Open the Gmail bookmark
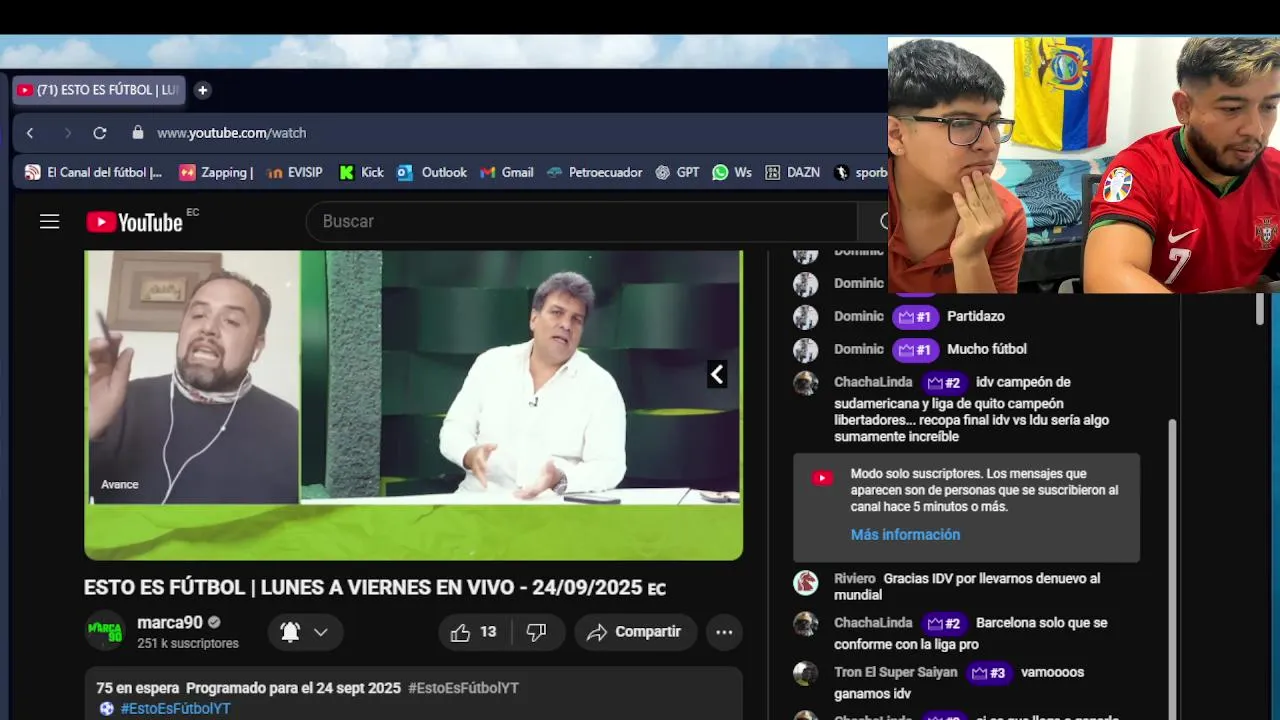Viewport: 1280px width, 720px height. coord(507,172)
